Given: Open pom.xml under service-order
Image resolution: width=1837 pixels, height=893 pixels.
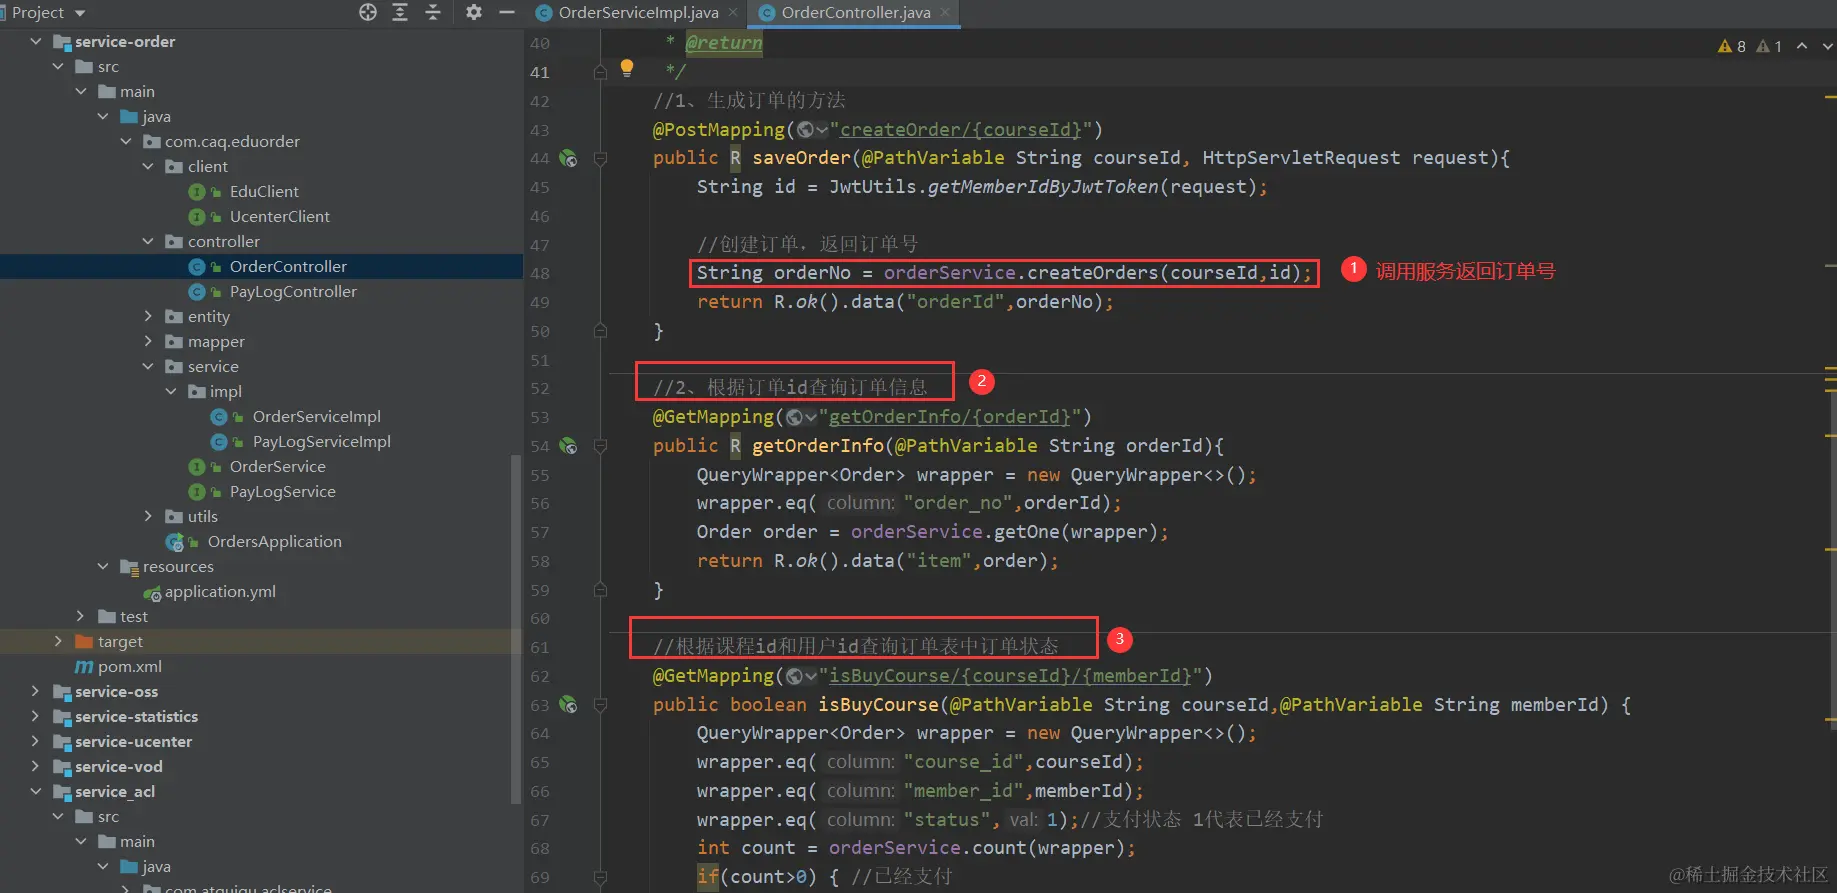Looking at the screenshot, I should (x=129, y=666).
